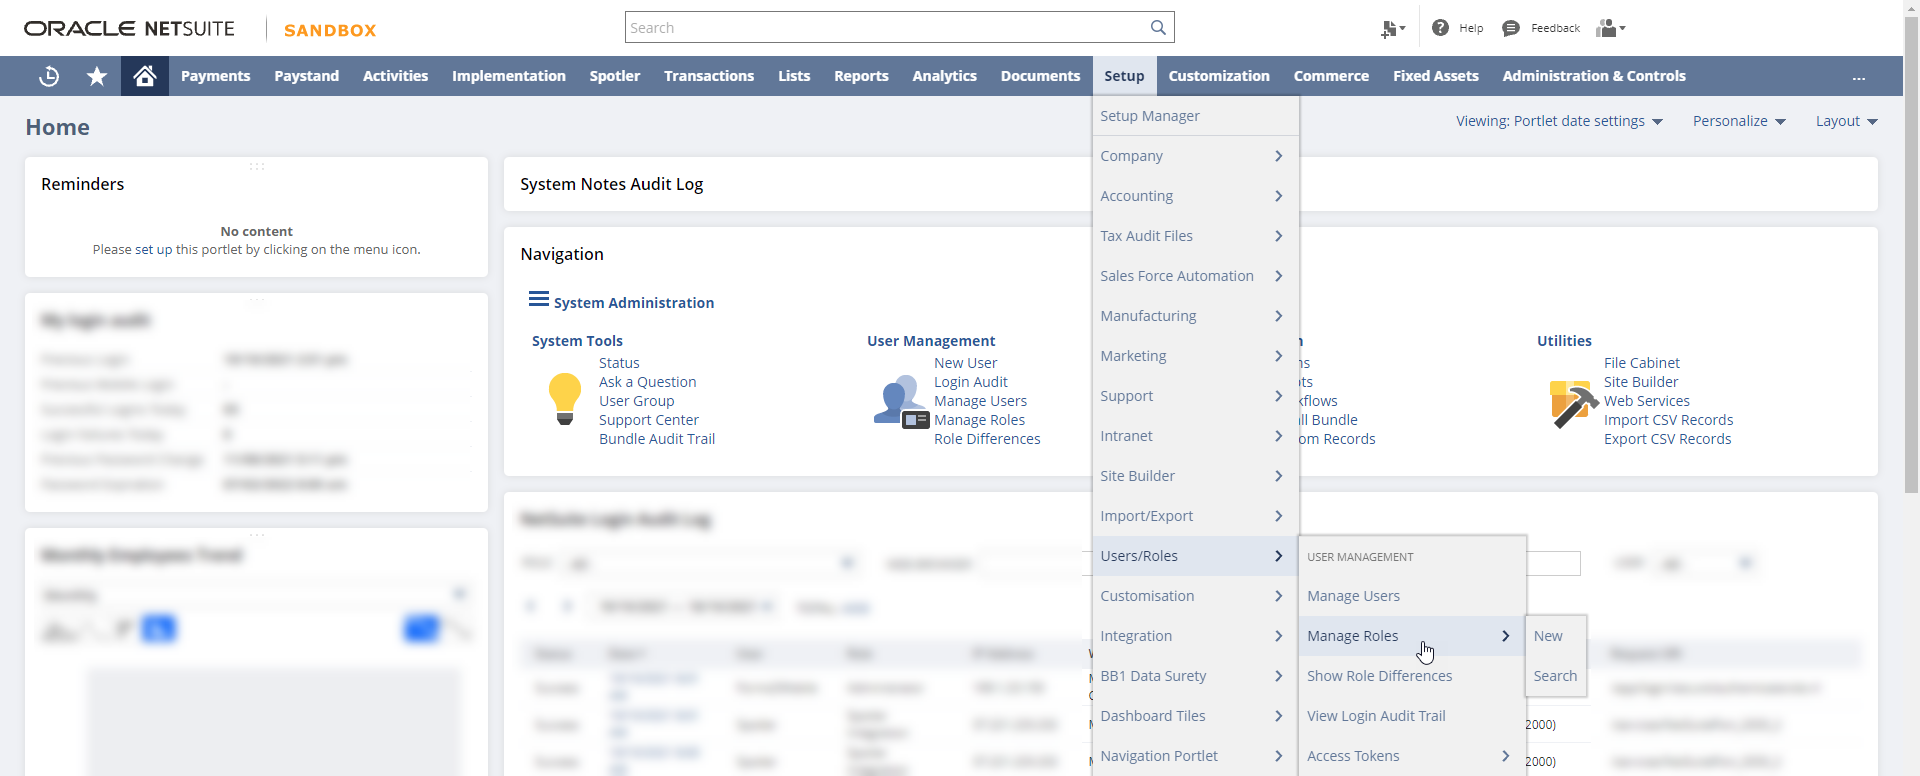The height and width of the screenshot is (776, 1920).
Task: Click the Oracle NetSuite logo
Action: (x=129, y=28)
